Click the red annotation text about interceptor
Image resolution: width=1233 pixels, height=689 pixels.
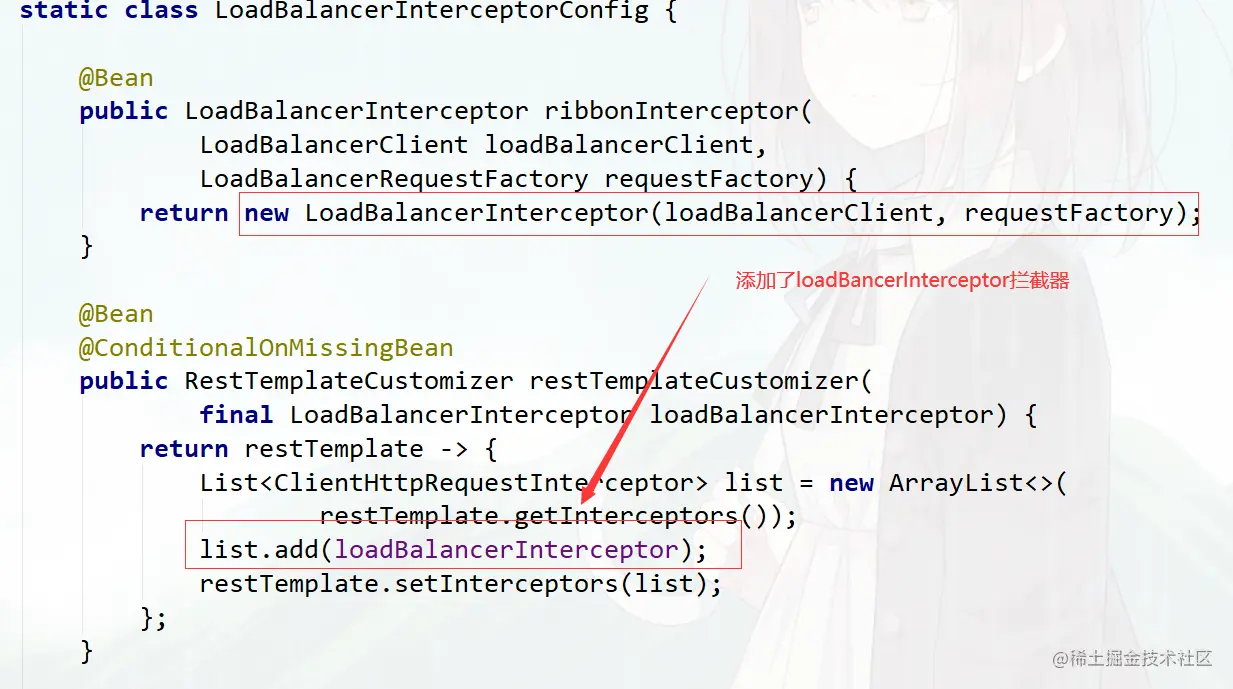903,281
